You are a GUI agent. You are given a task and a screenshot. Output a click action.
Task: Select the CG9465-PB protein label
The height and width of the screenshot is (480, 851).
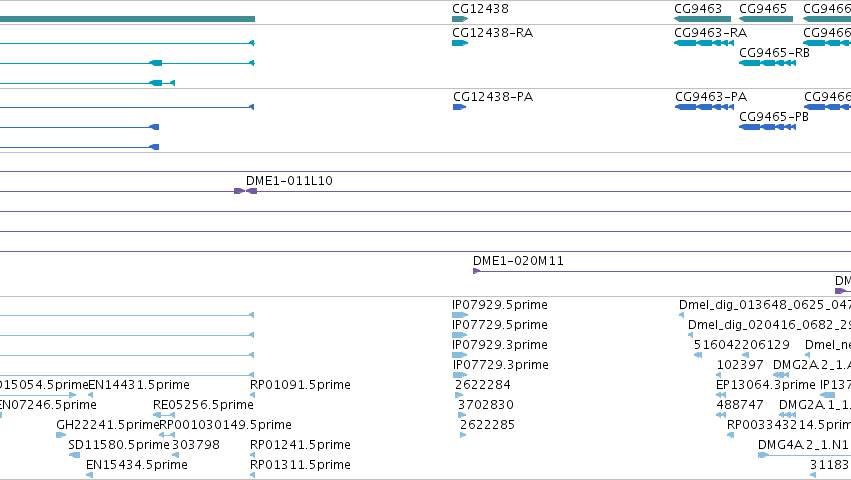(774, 117)
